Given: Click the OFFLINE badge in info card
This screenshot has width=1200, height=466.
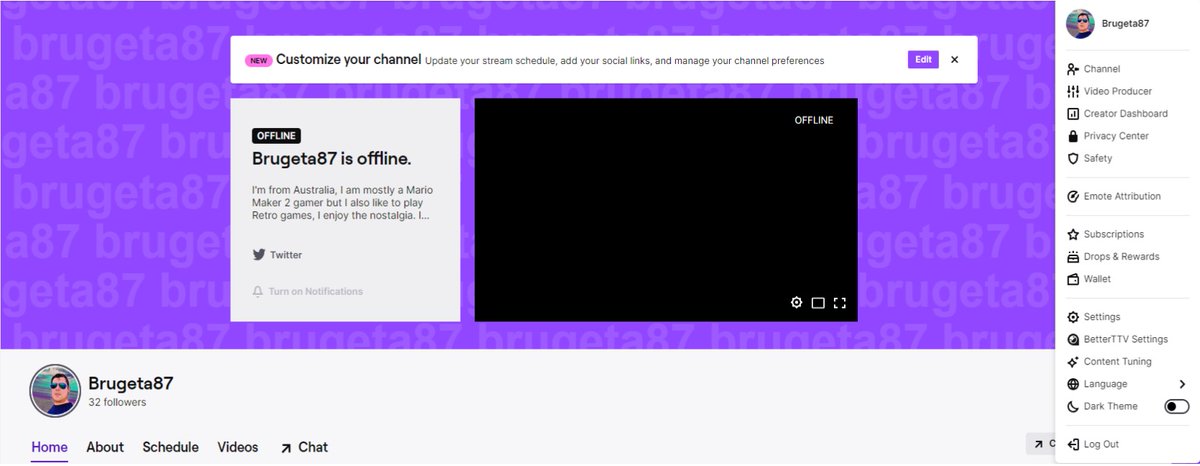Looking at the screenshot, I should tap(276, 136).
